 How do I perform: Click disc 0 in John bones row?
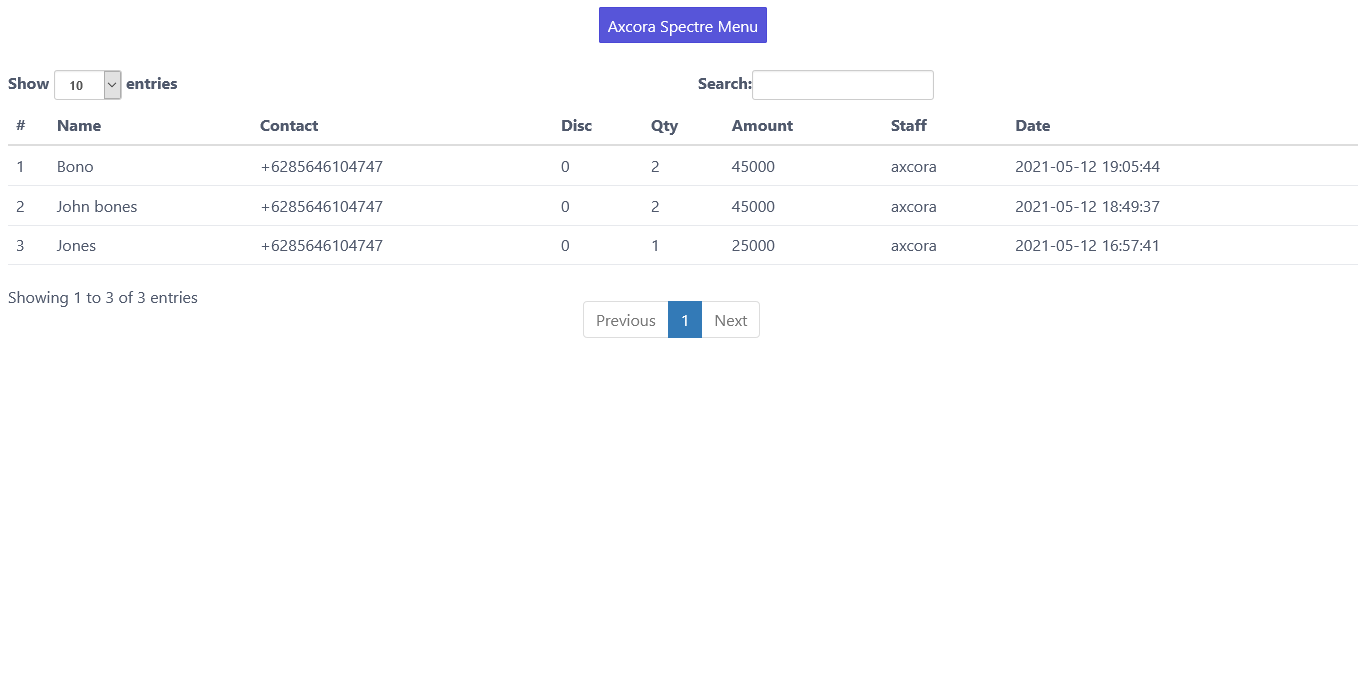click(x=565, y=207)
